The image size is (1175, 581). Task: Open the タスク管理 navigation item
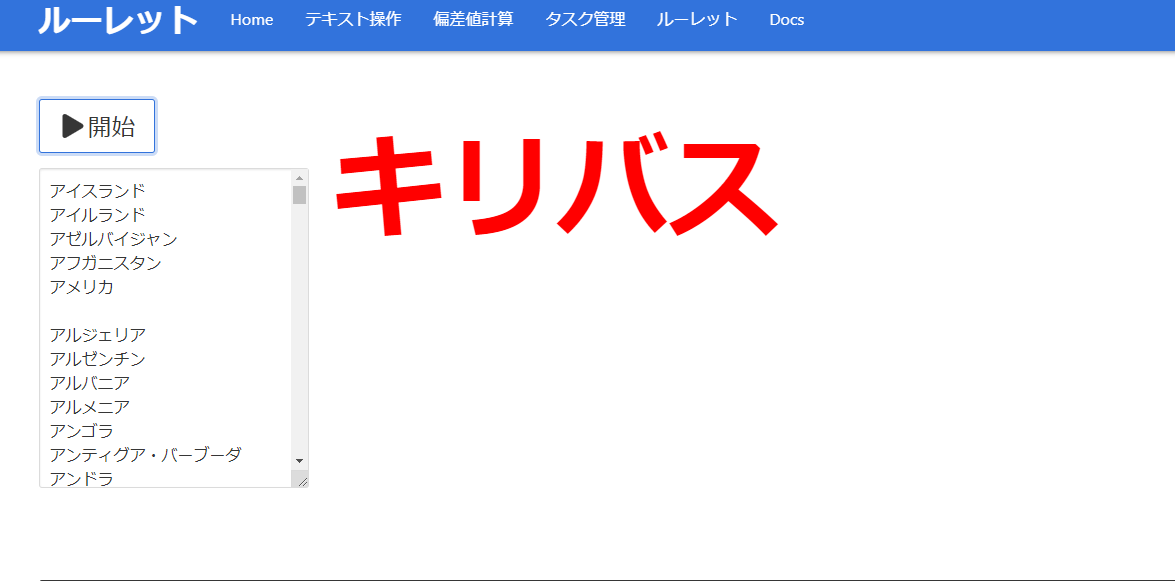584,19
